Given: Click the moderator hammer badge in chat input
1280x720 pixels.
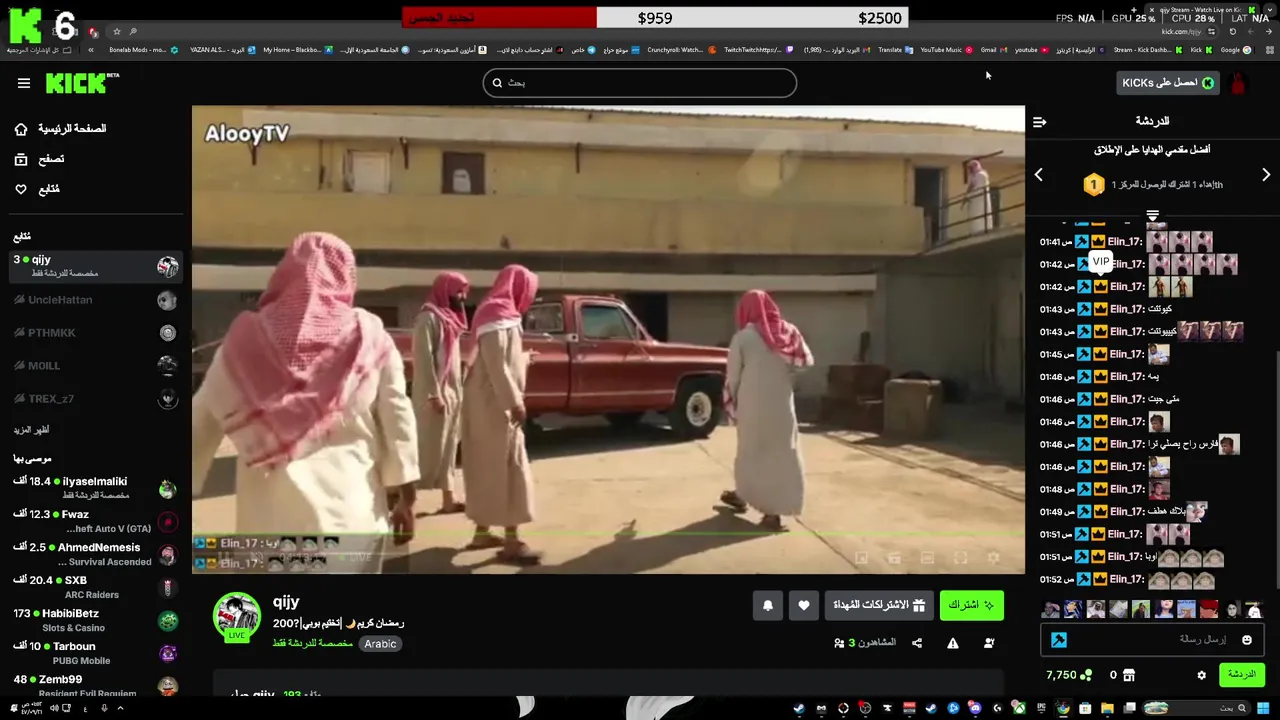Looking at the screenshot, I should tap(1059, 640).
